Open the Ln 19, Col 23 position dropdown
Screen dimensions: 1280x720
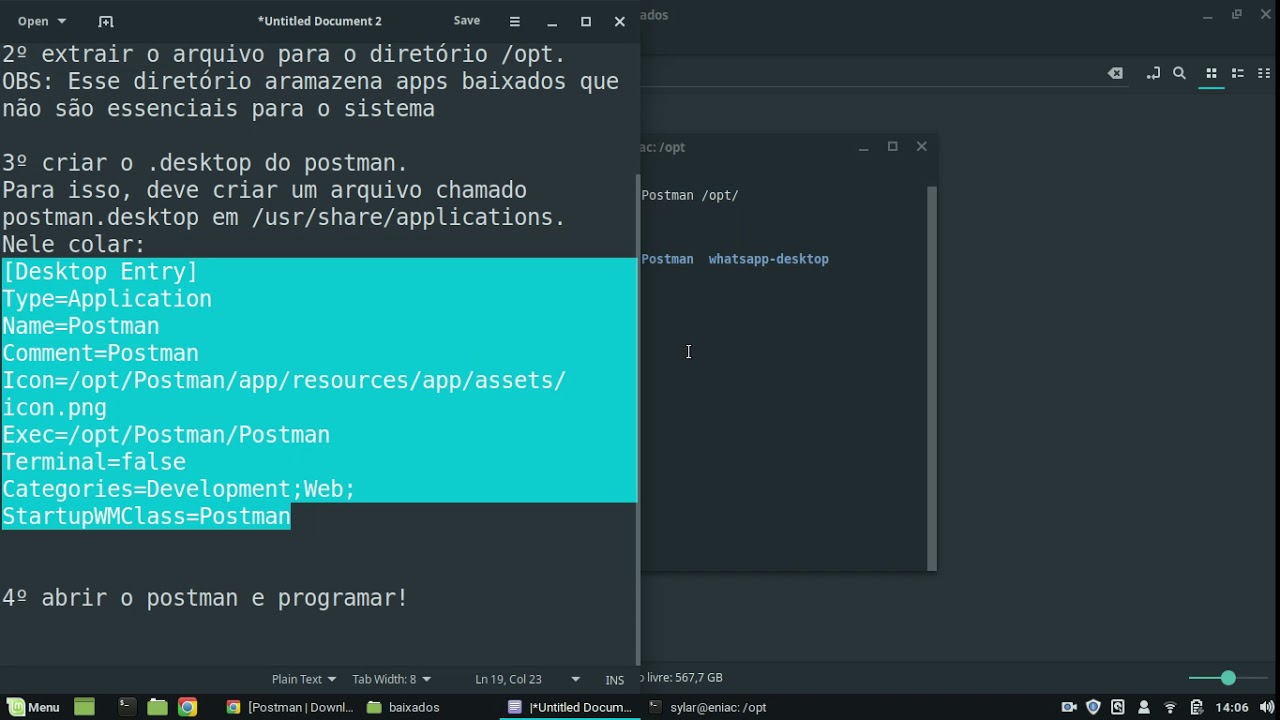pos(527,679)
